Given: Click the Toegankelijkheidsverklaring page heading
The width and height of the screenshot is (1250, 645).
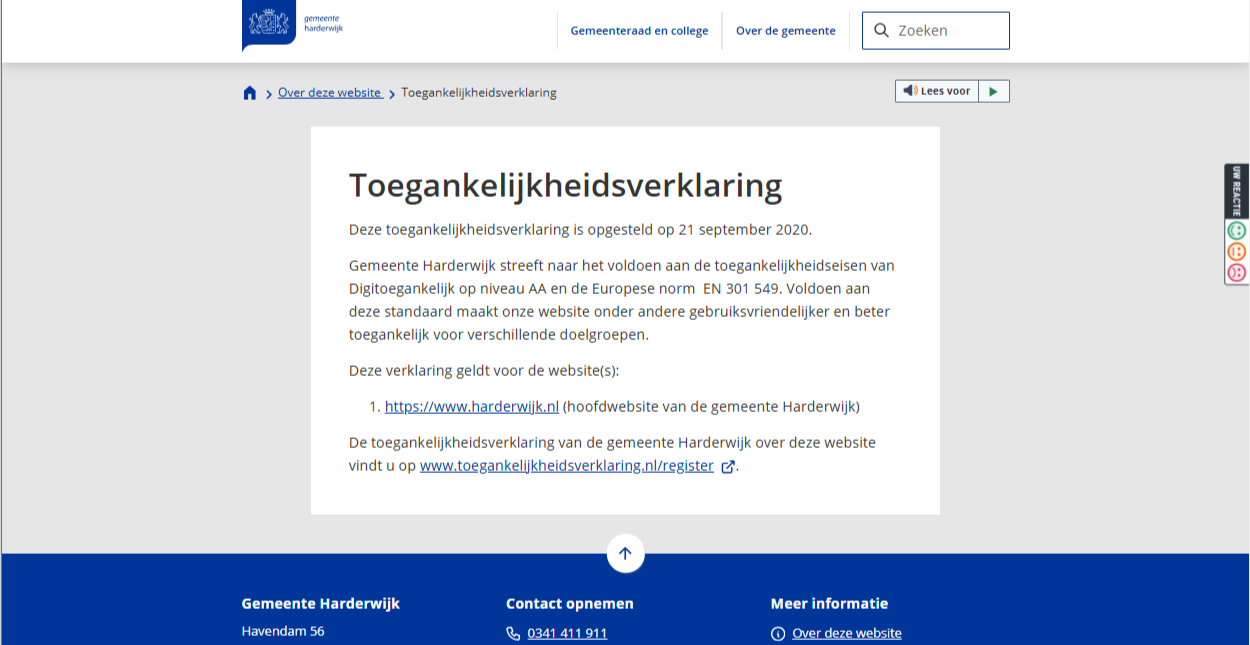Looking at the screenshot, I should 565,186.
